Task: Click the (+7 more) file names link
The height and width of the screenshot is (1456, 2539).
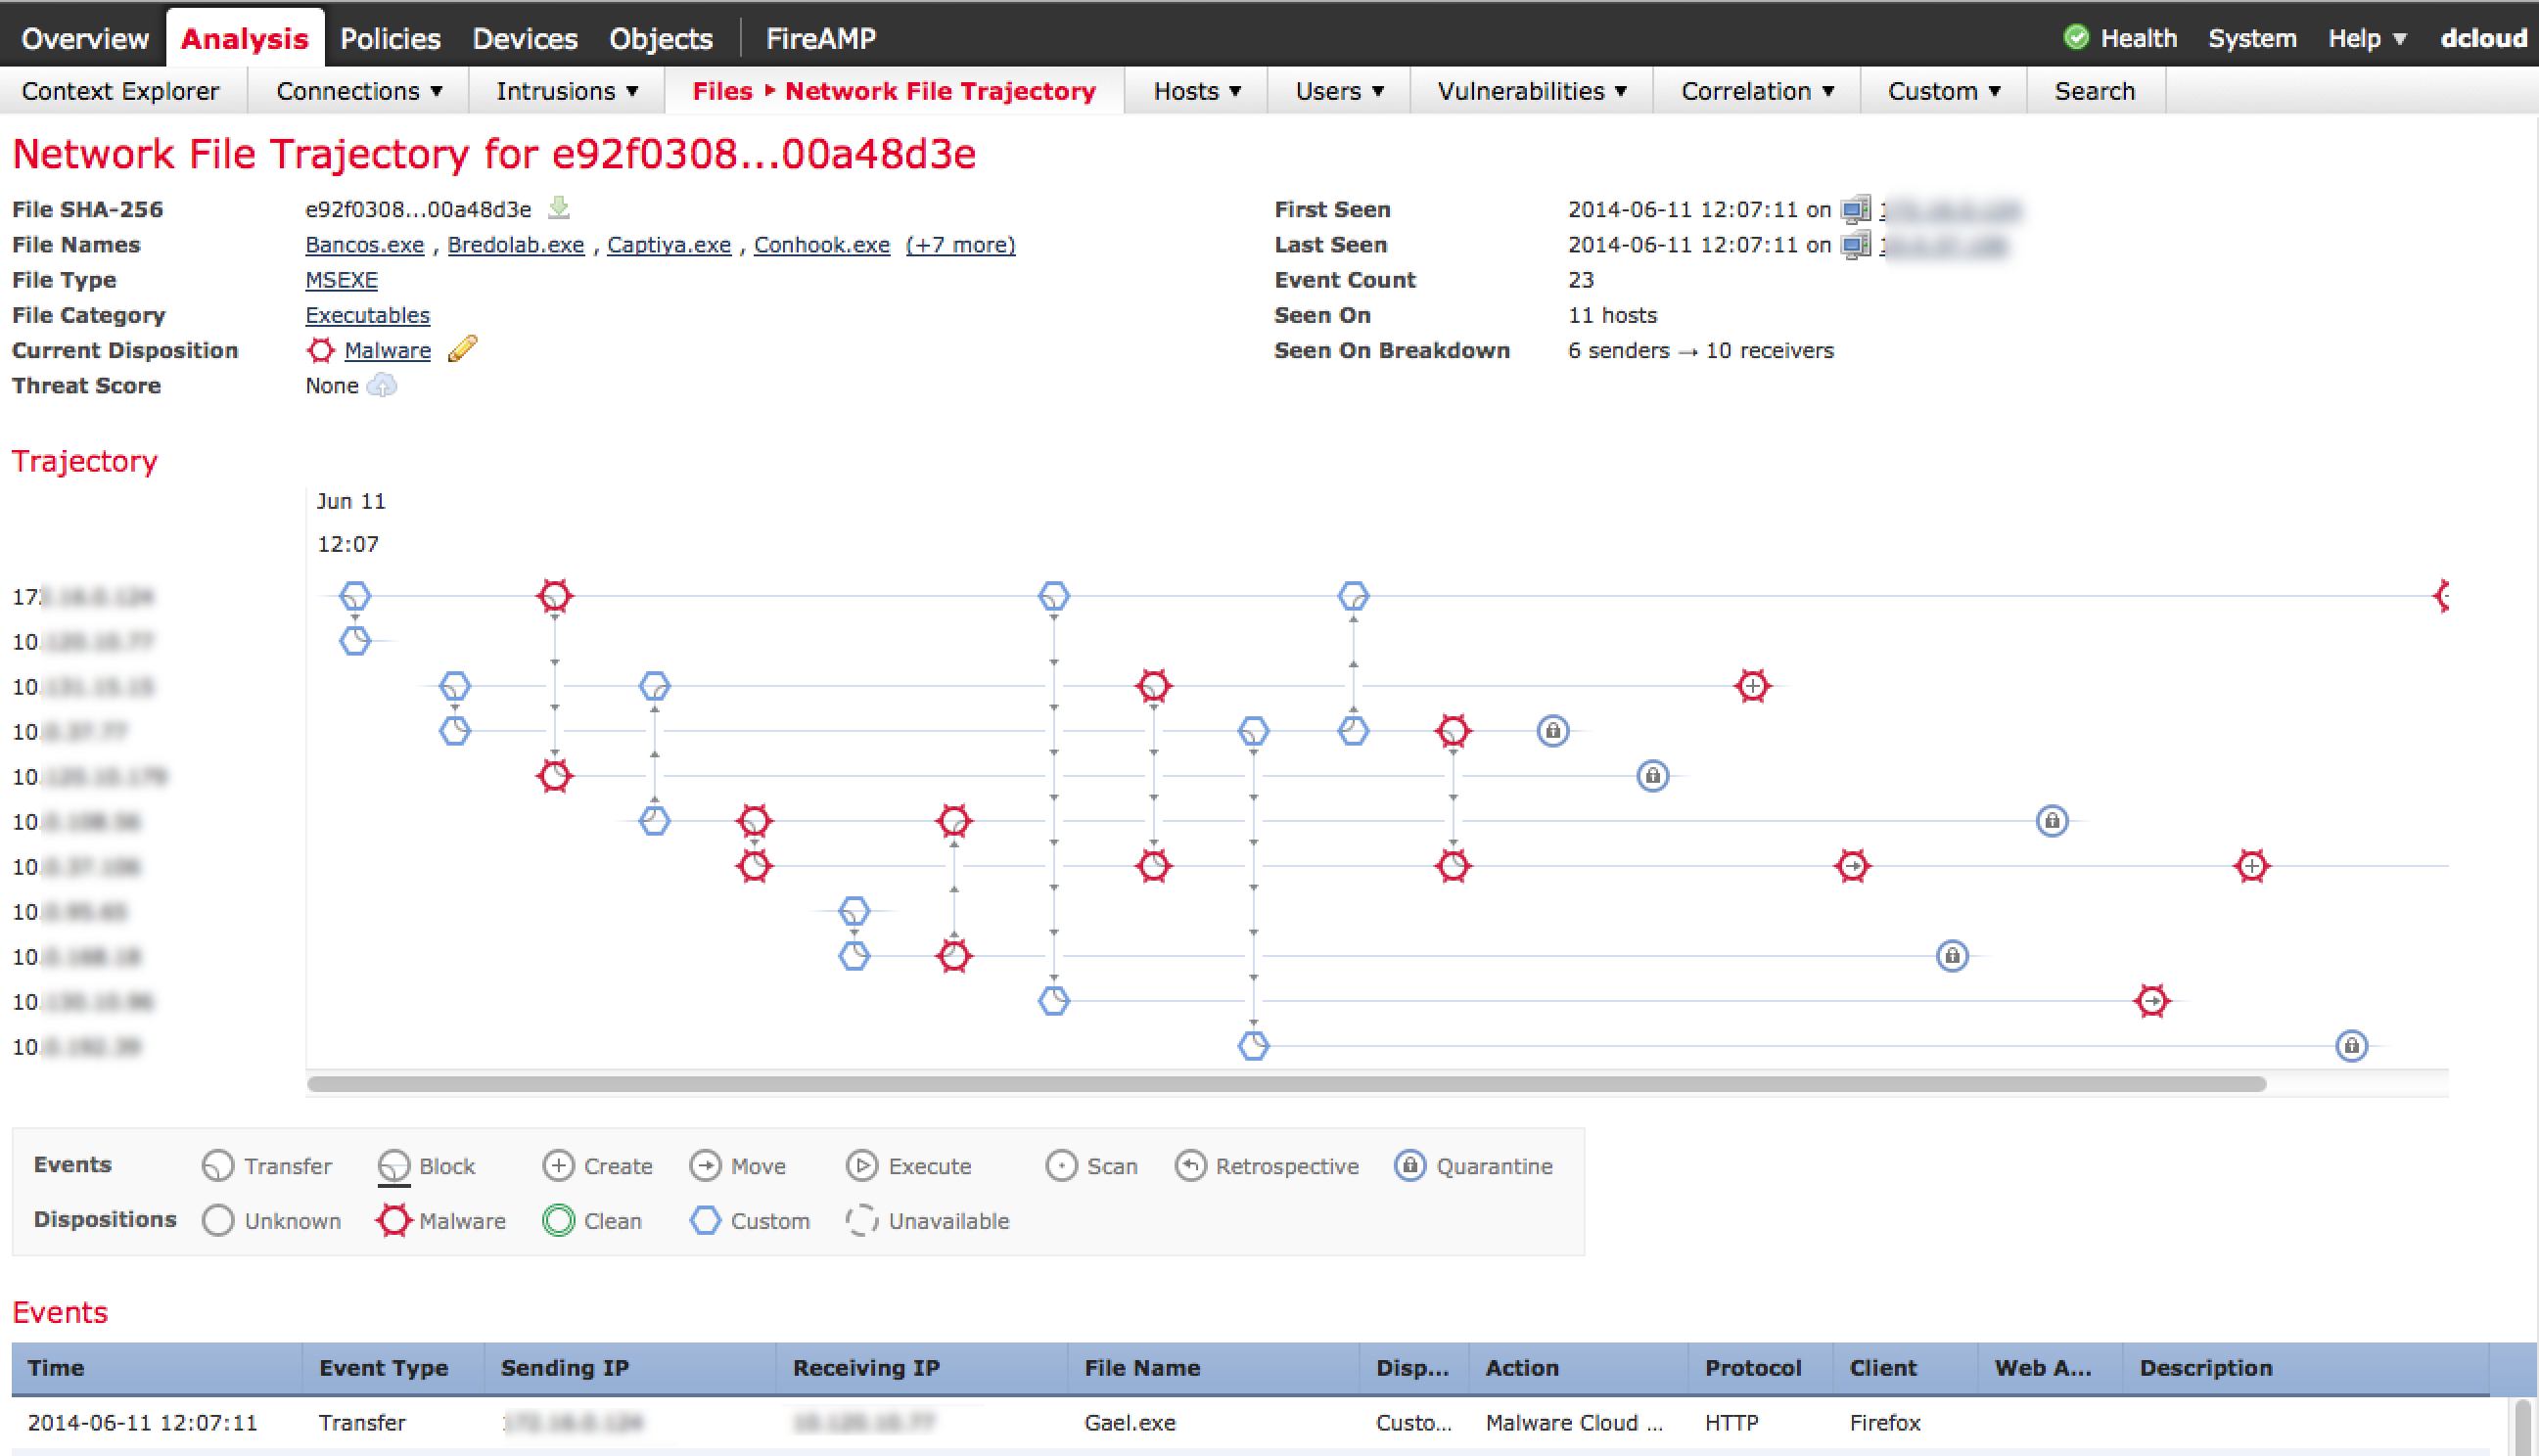Action: coord(959,245)
